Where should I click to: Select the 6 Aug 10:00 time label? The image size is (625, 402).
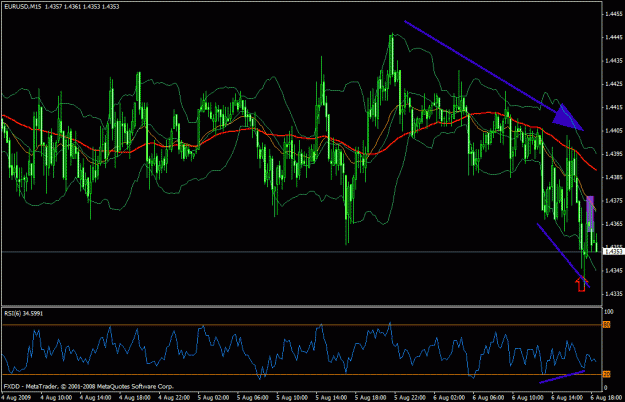point(528,398)
